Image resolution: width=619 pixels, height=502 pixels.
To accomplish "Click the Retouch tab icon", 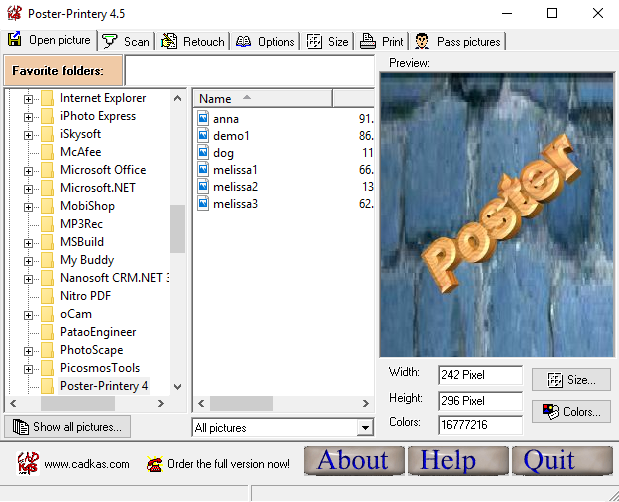I will (169, 41).
